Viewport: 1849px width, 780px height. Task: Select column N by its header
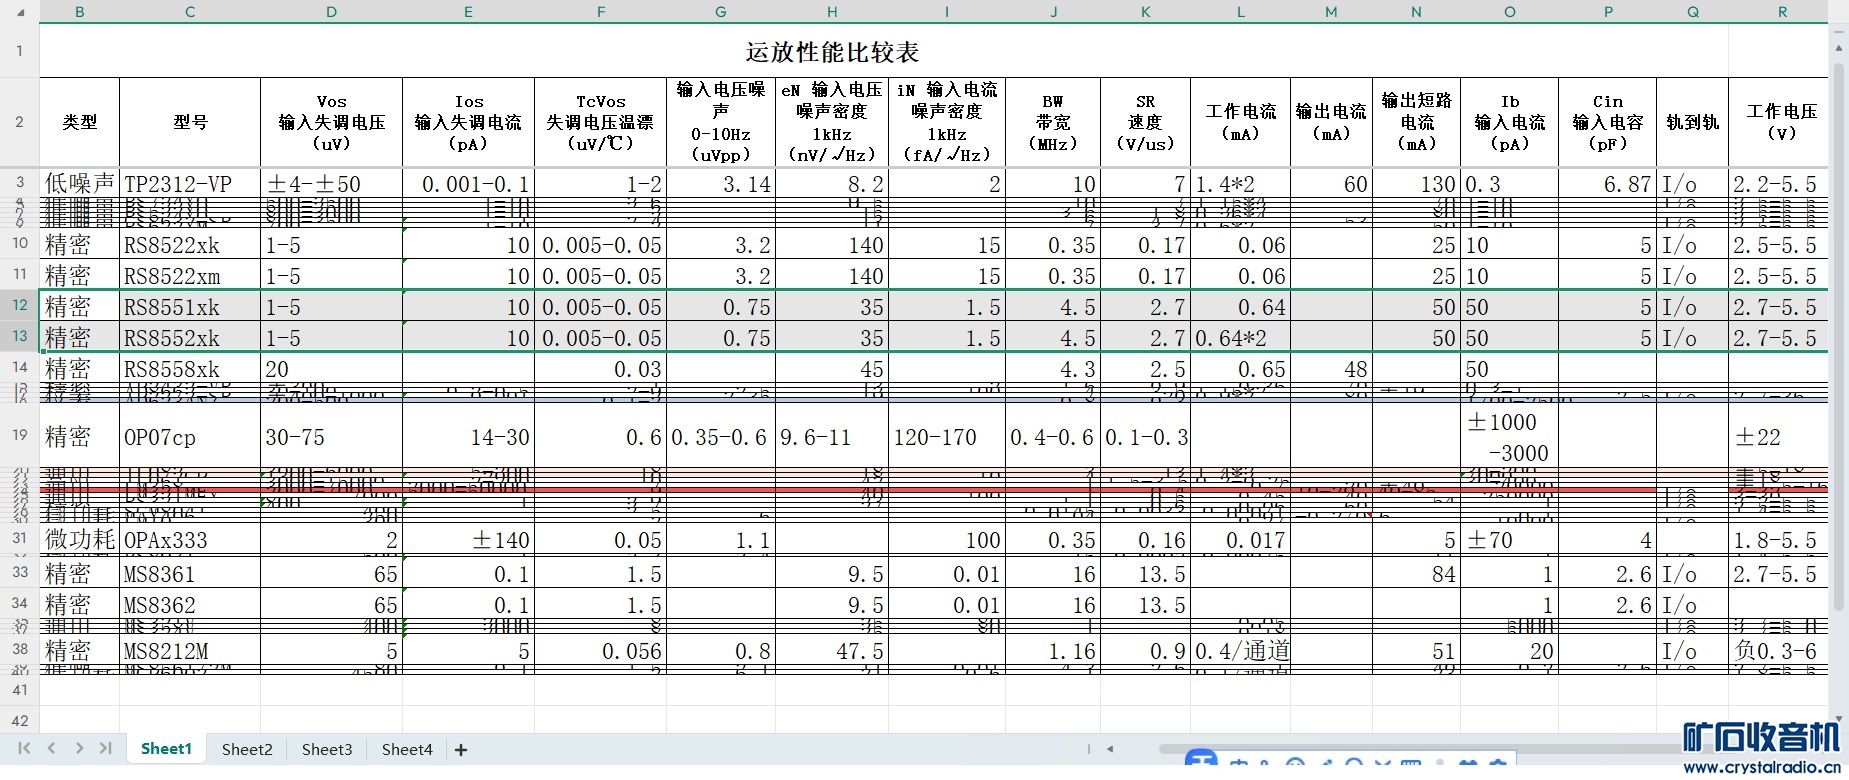click(x=1416, y=12)
